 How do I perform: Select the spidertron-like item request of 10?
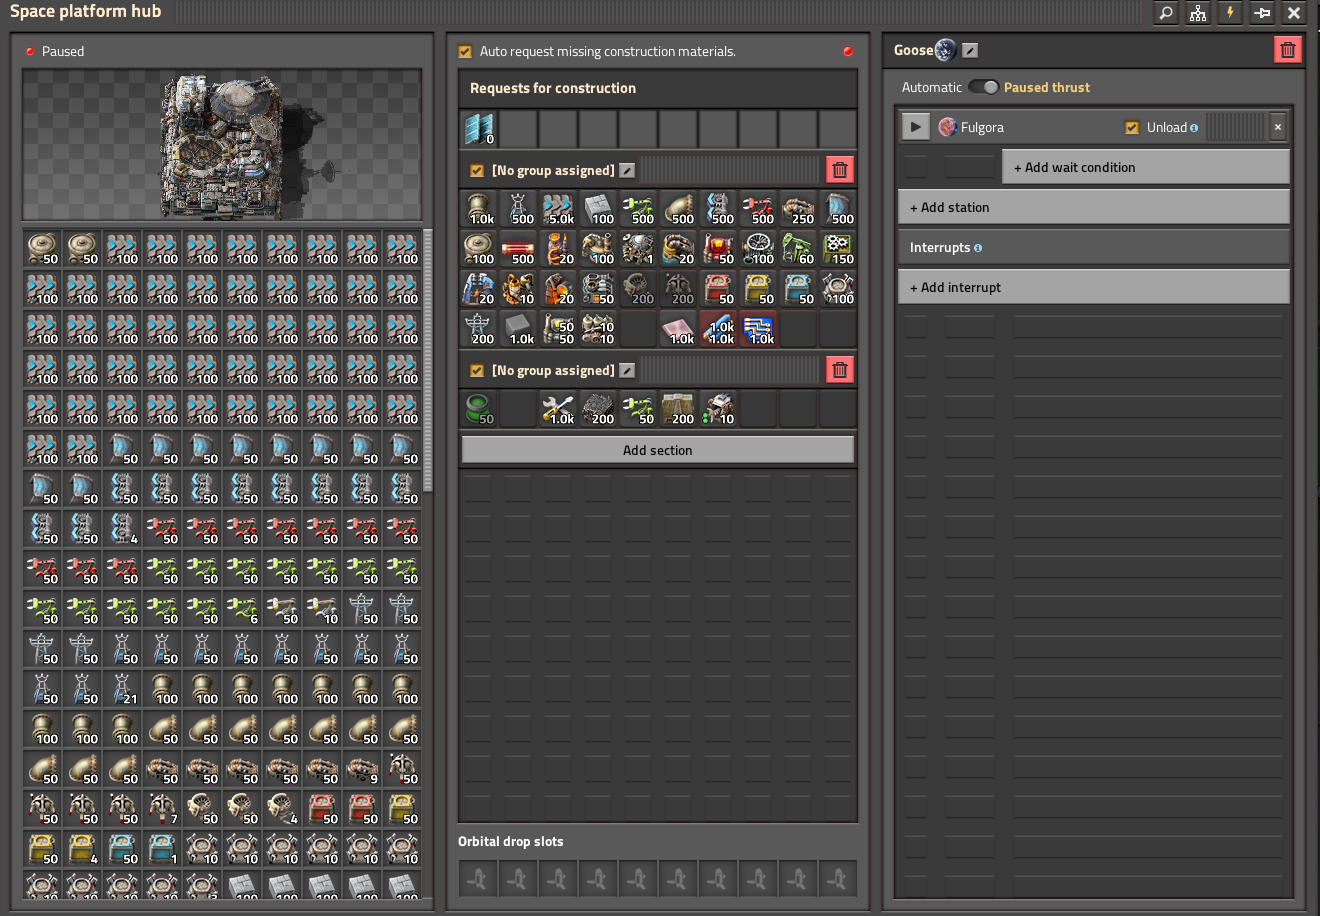718,409
